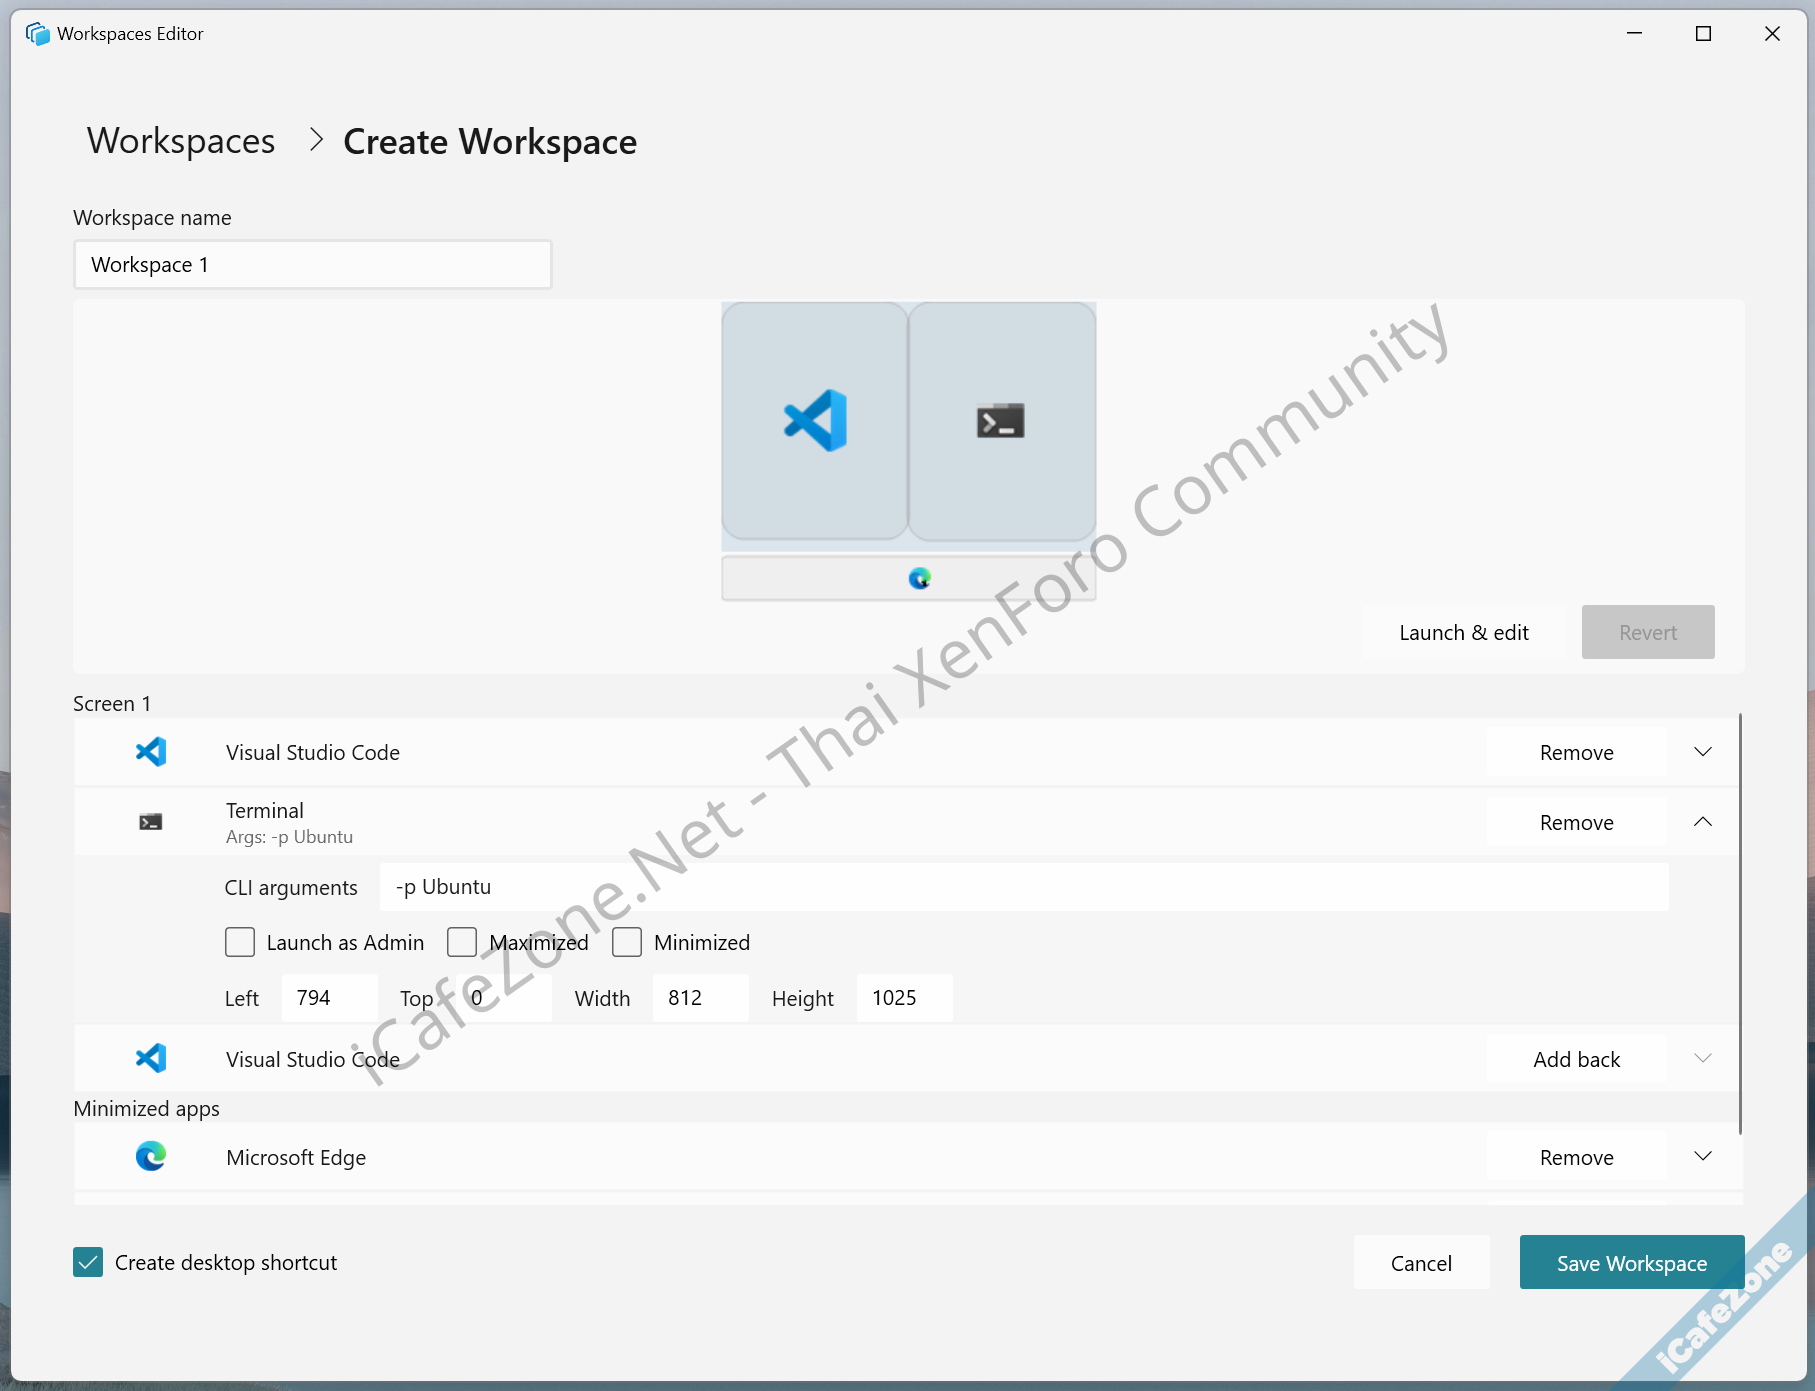Click the removed Visual Studio Code row icon
Viewport: 1815px width, 1391px height.
151,1058
